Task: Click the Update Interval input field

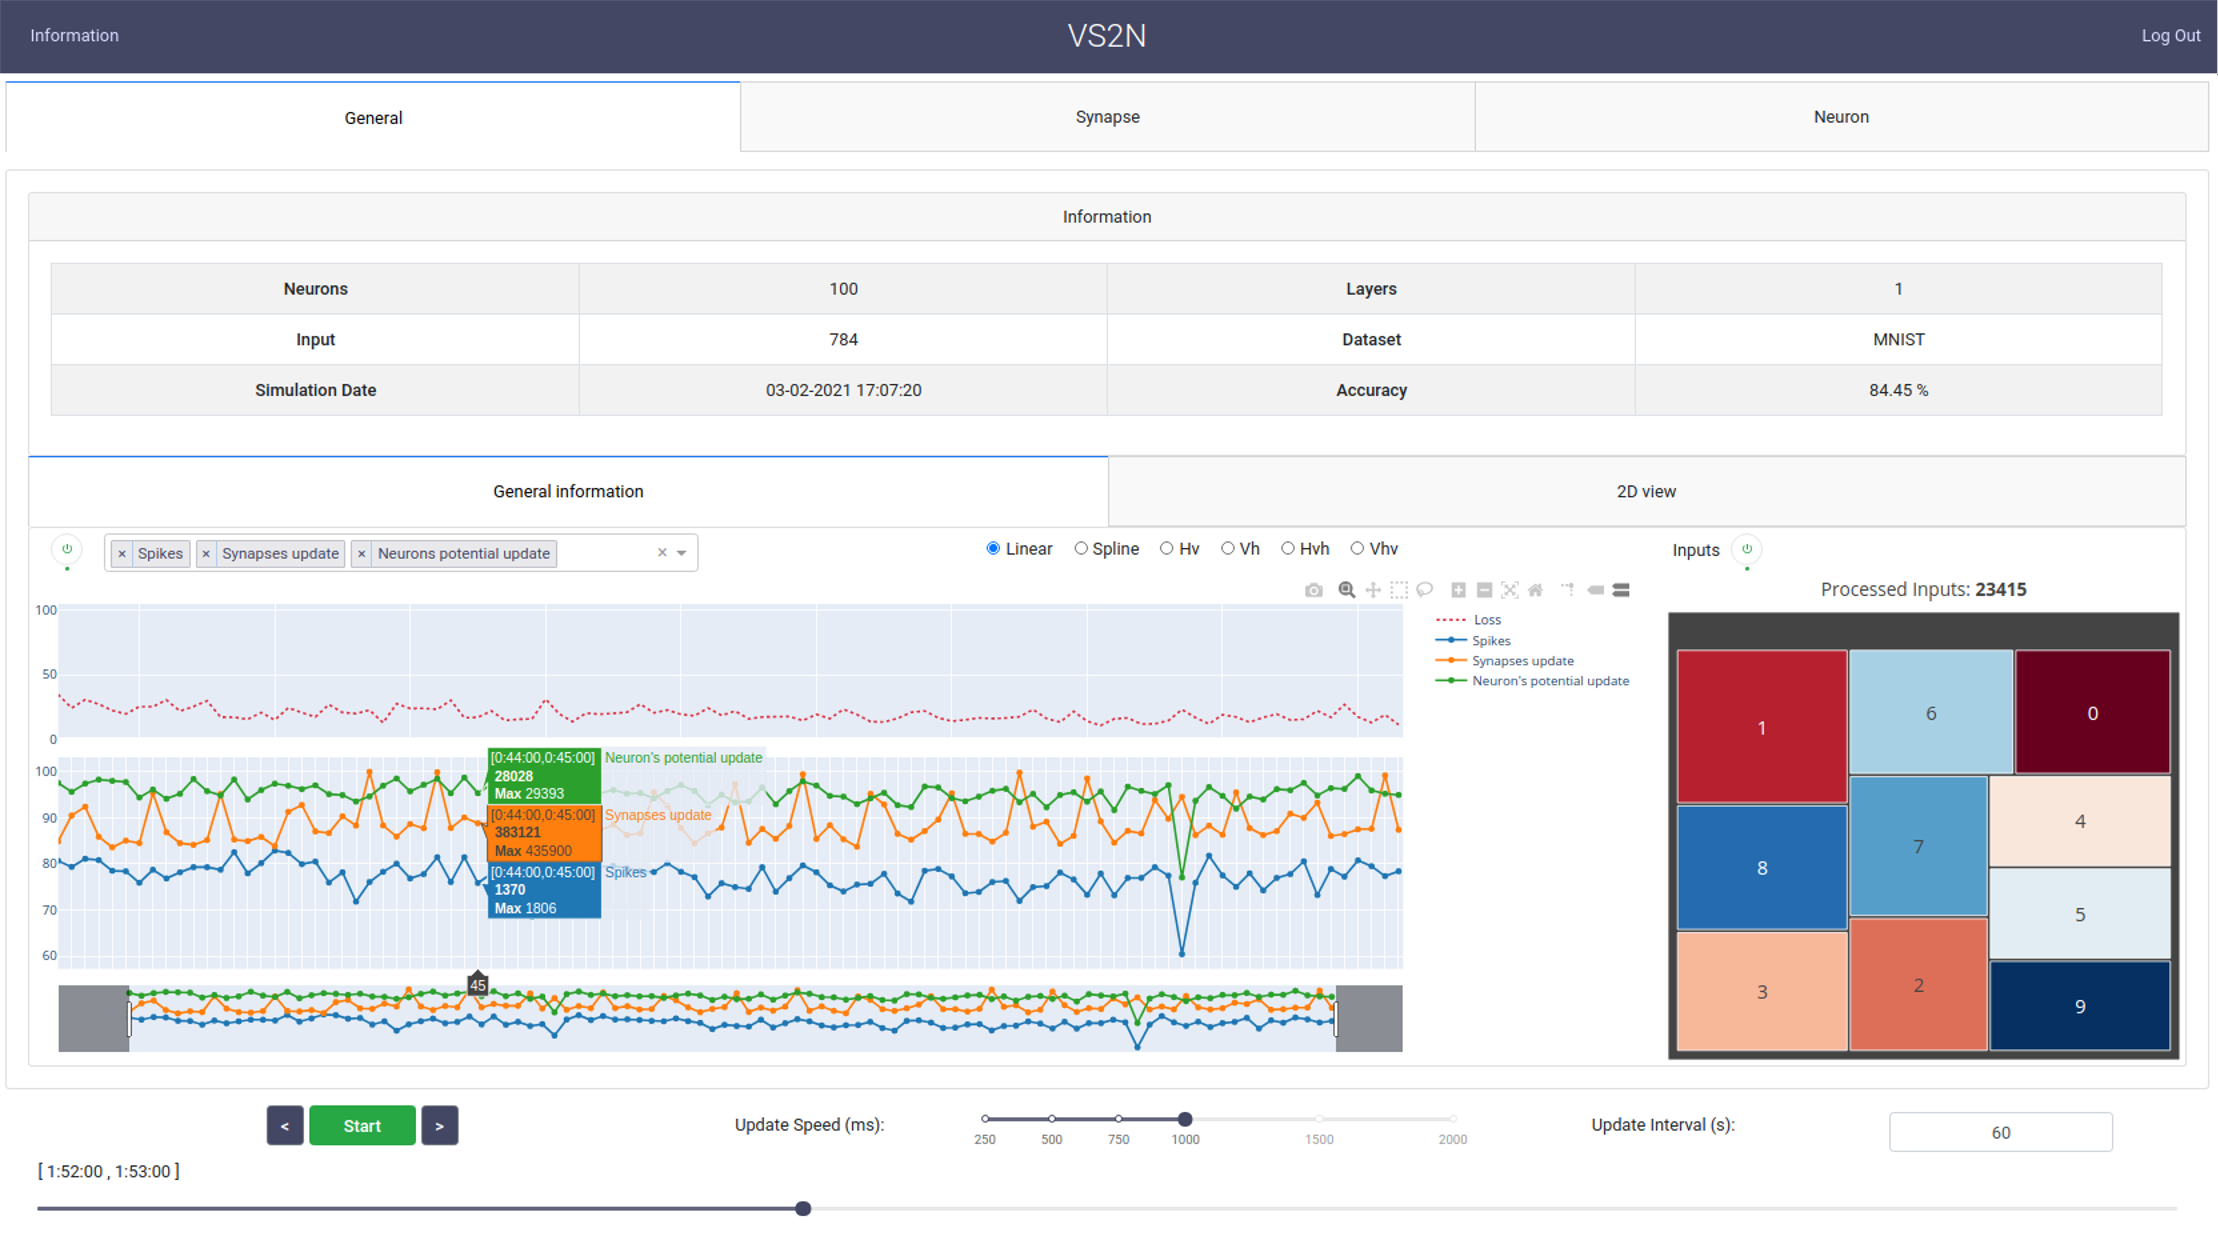Action: pos(2000,1132)
